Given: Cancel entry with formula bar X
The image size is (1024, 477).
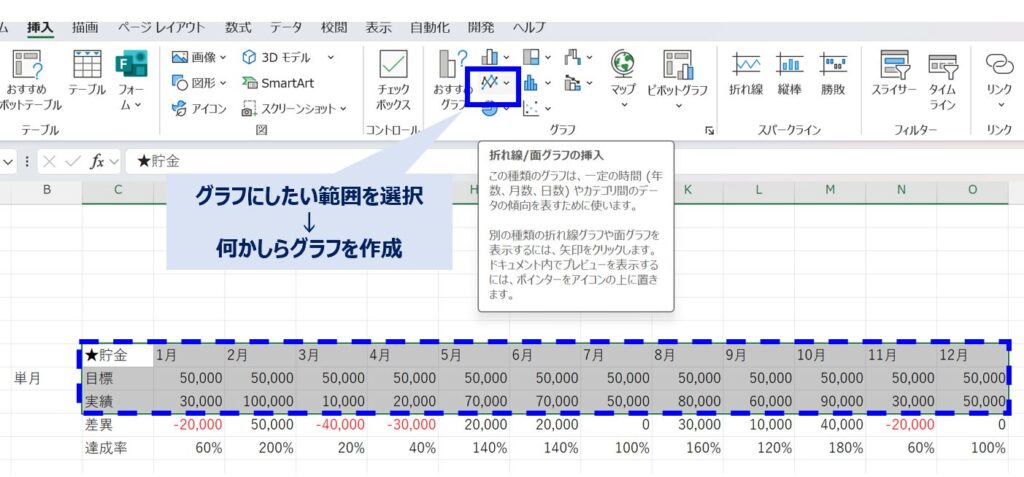Looking at the screenshot, I should point(48,161).
